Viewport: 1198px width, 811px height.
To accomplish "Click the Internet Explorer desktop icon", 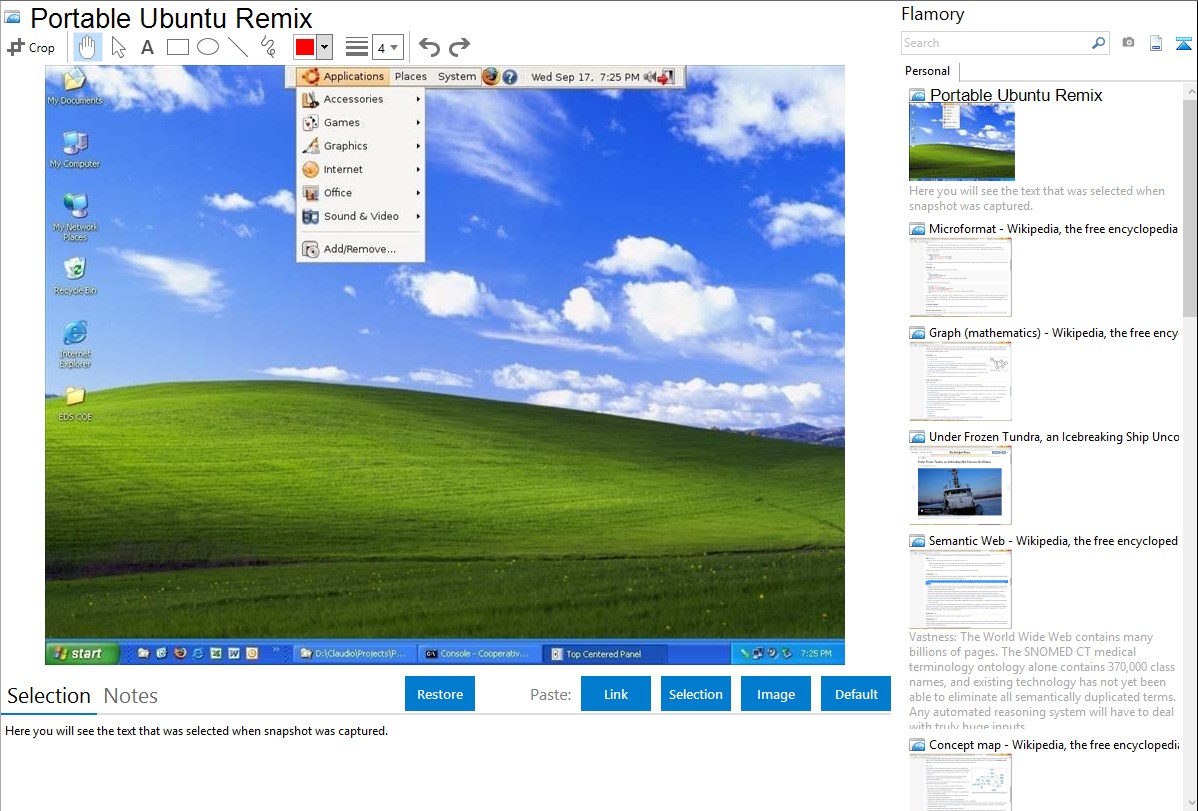I will [x=75, y=344].
